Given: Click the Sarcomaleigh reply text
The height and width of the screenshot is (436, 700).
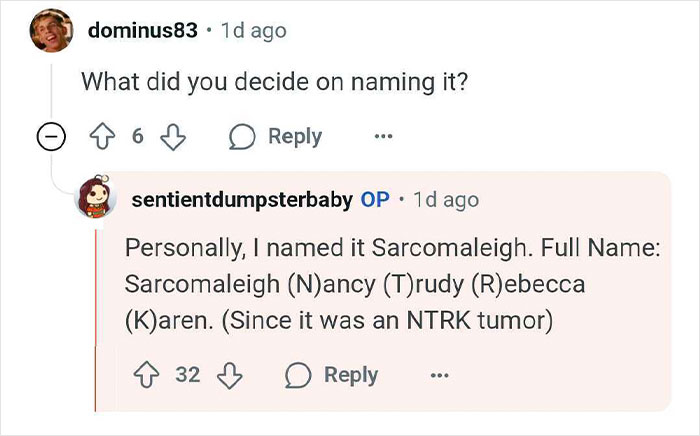Looking at the screenshot, I should [x=390, y=285].
